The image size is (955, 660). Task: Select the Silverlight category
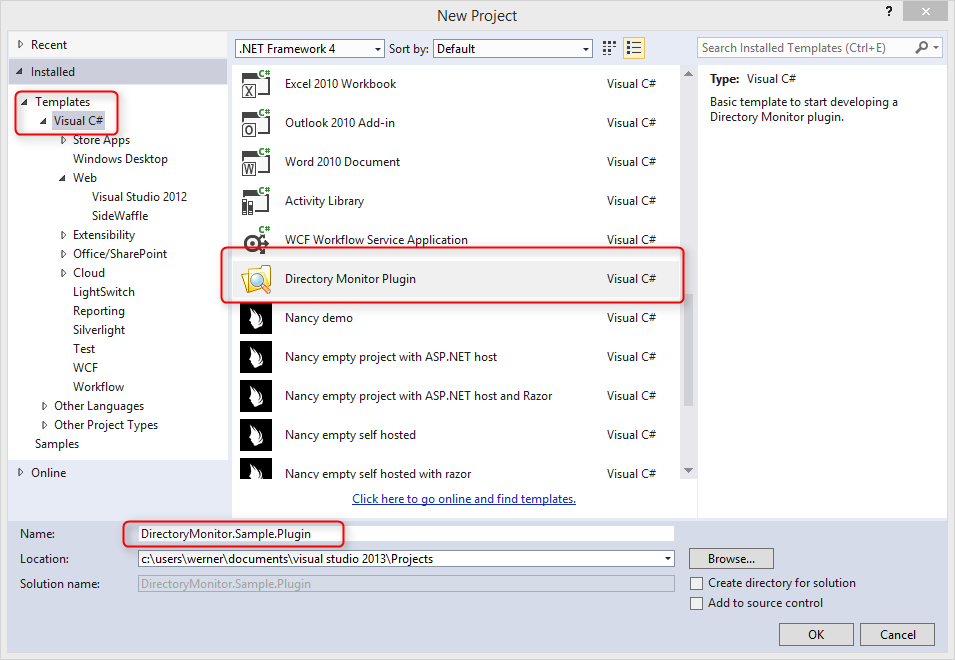click(99, 330)
